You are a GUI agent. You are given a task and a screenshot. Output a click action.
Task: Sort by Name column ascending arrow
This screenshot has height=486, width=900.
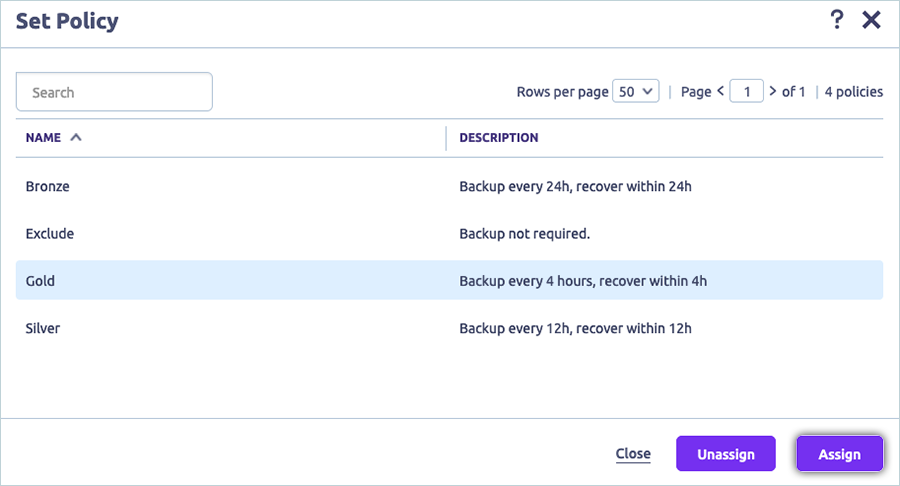click(76, 138)
